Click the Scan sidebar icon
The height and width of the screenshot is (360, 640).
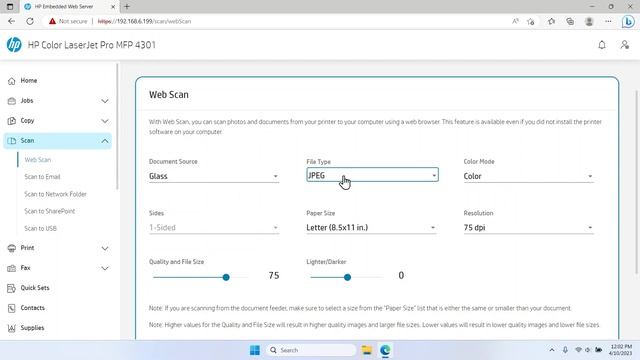(11, 141)
